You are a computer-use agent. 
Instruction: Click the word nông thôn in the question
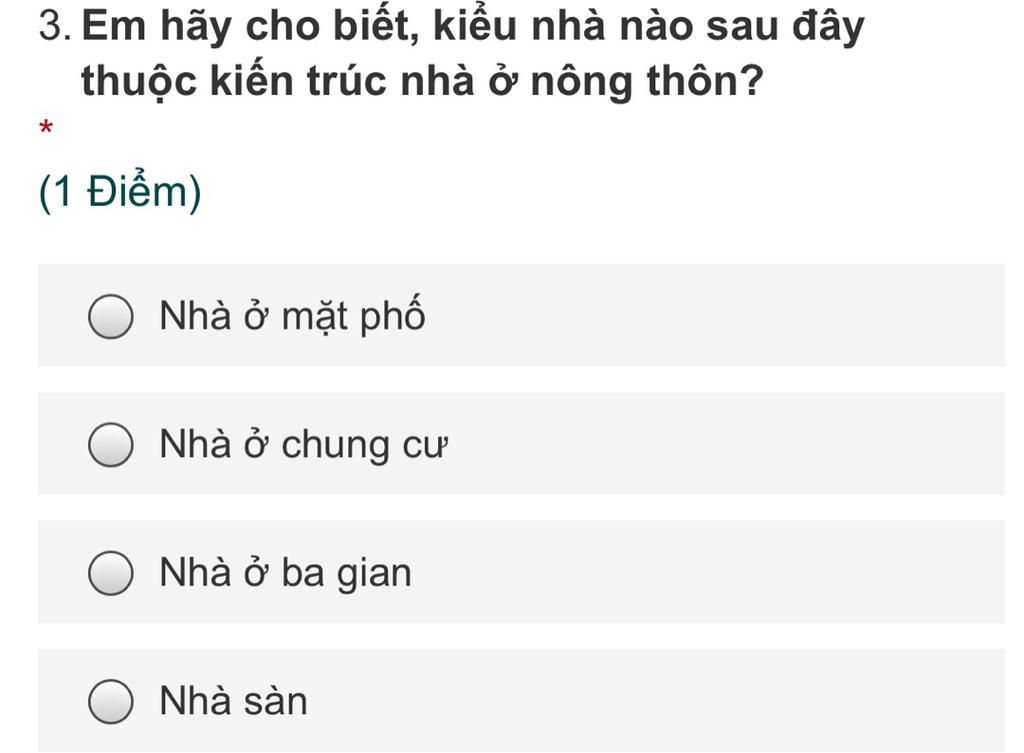coord(647,82)
